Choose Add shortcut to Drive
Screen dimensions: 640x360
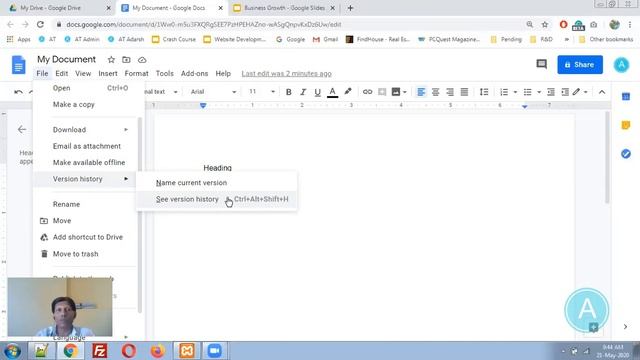(x=87, y=237)
